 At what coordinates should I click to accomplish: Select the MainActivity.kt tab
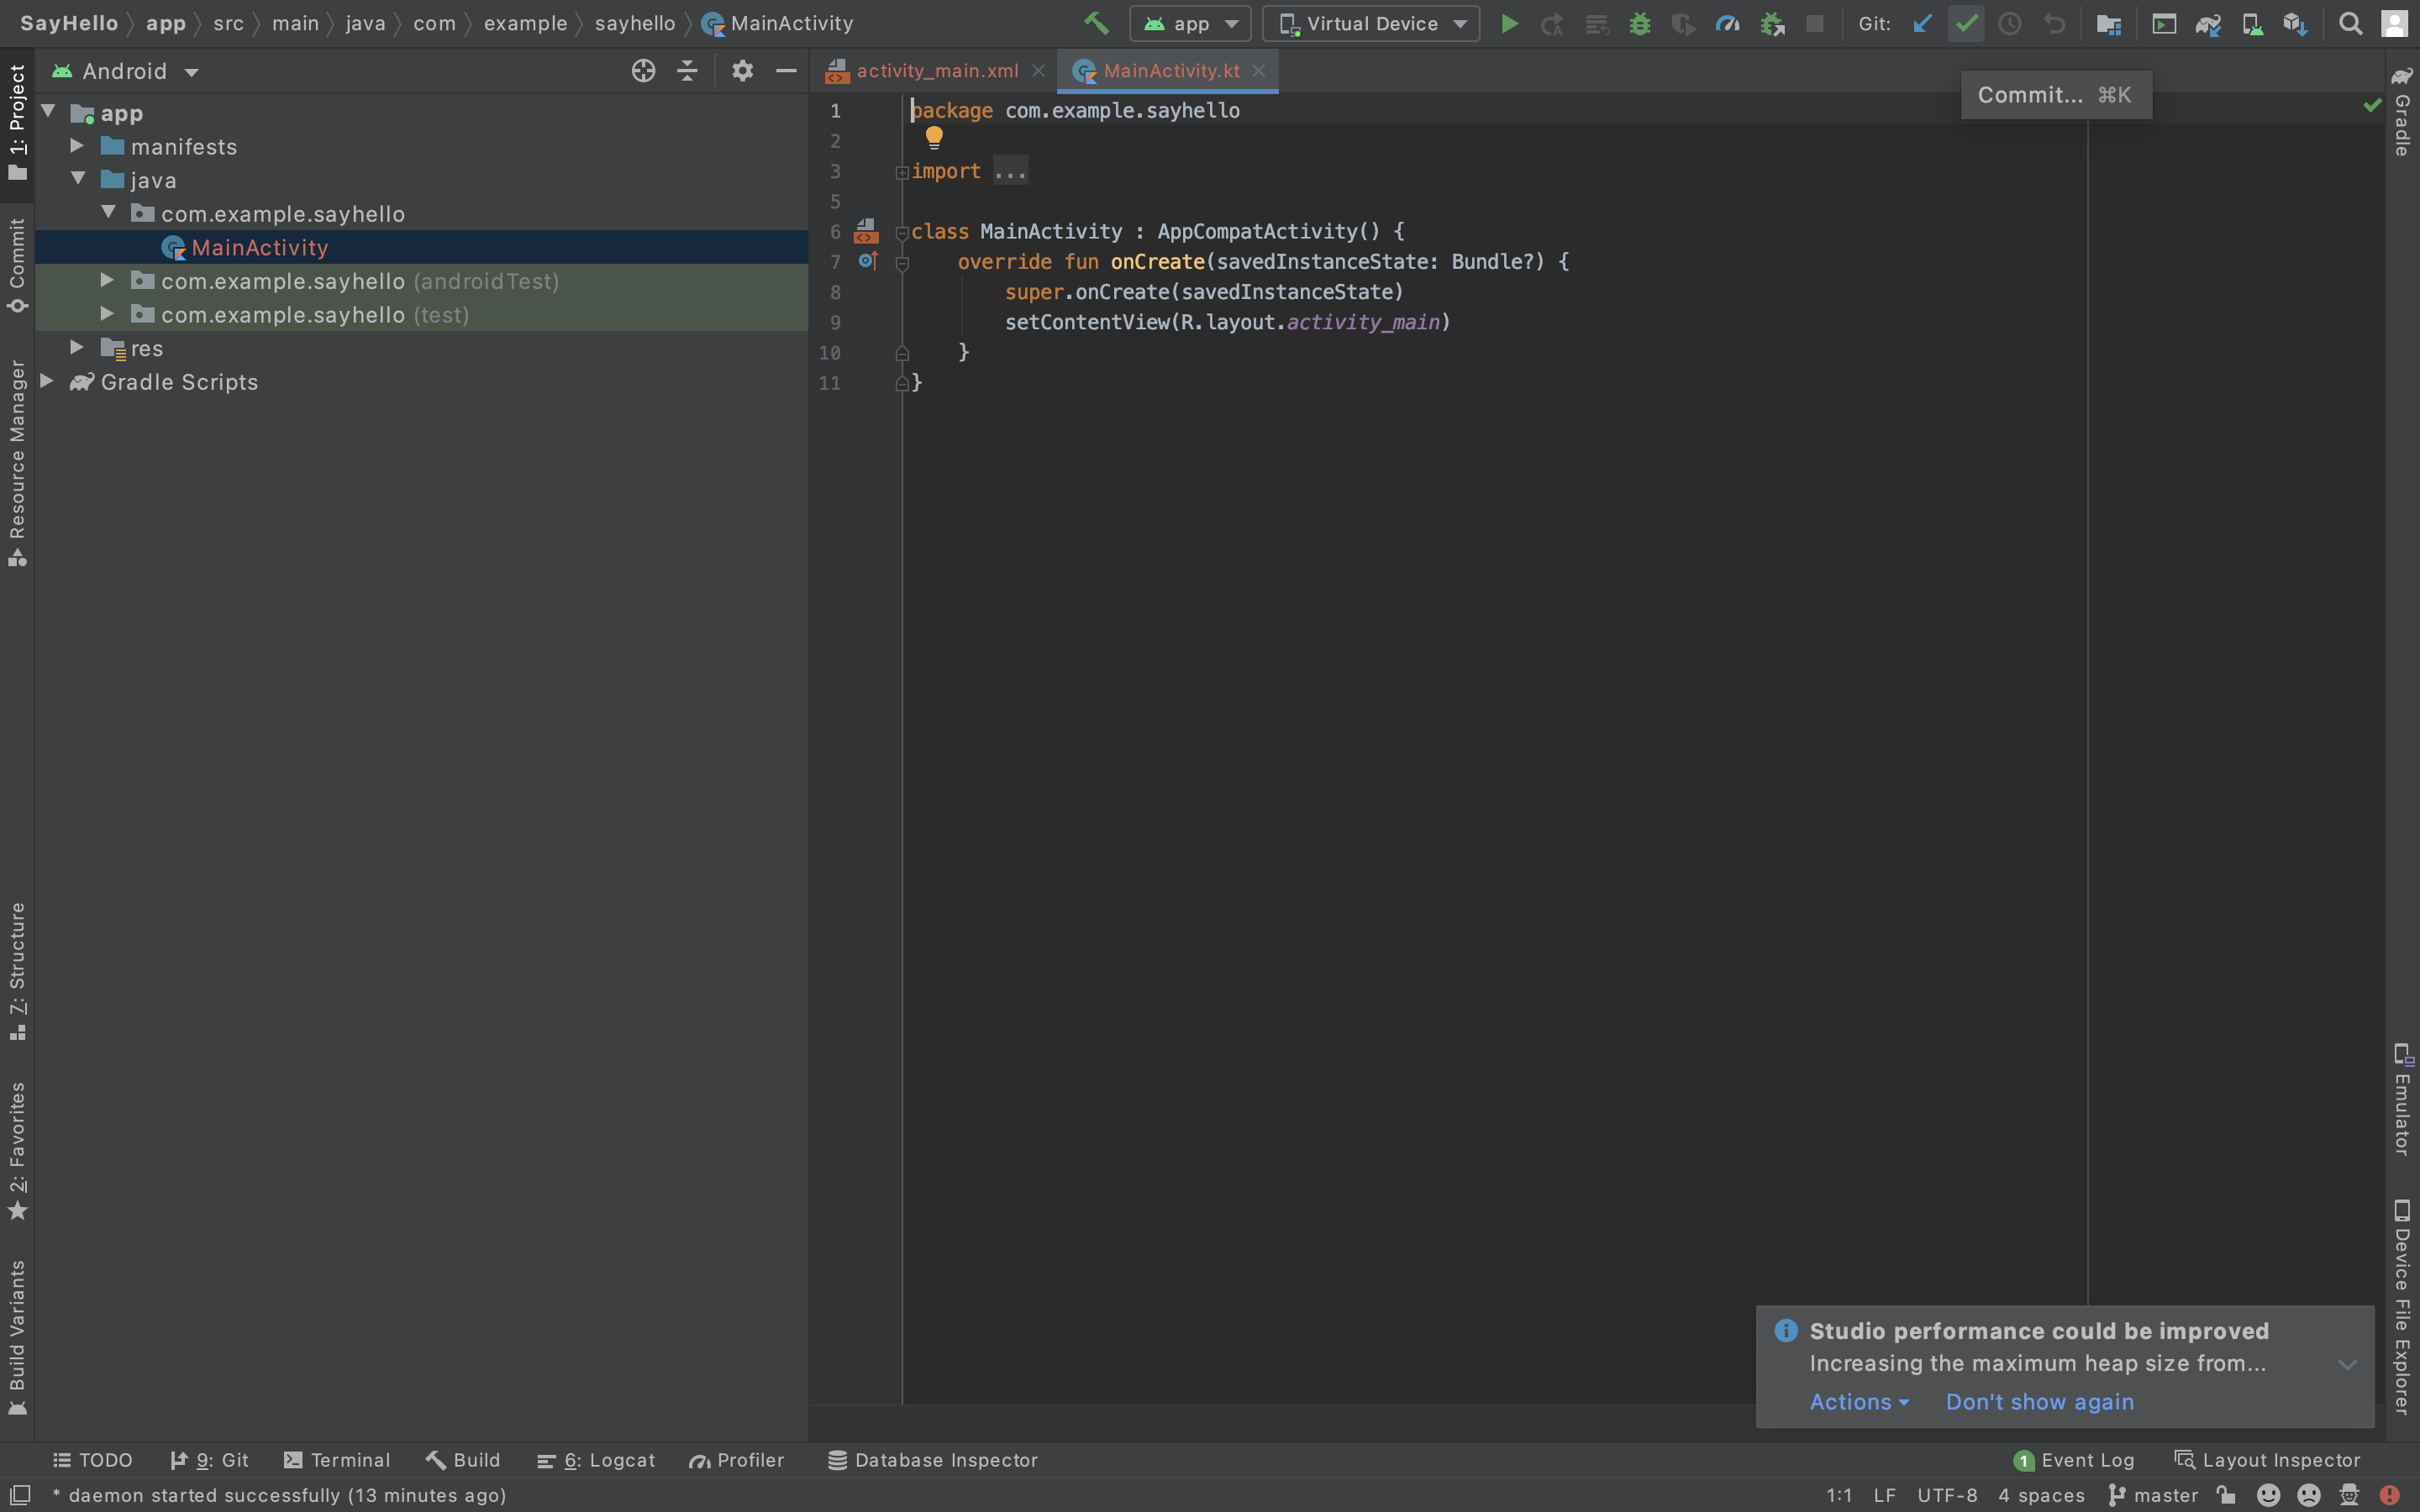[x=1170, y=71]
